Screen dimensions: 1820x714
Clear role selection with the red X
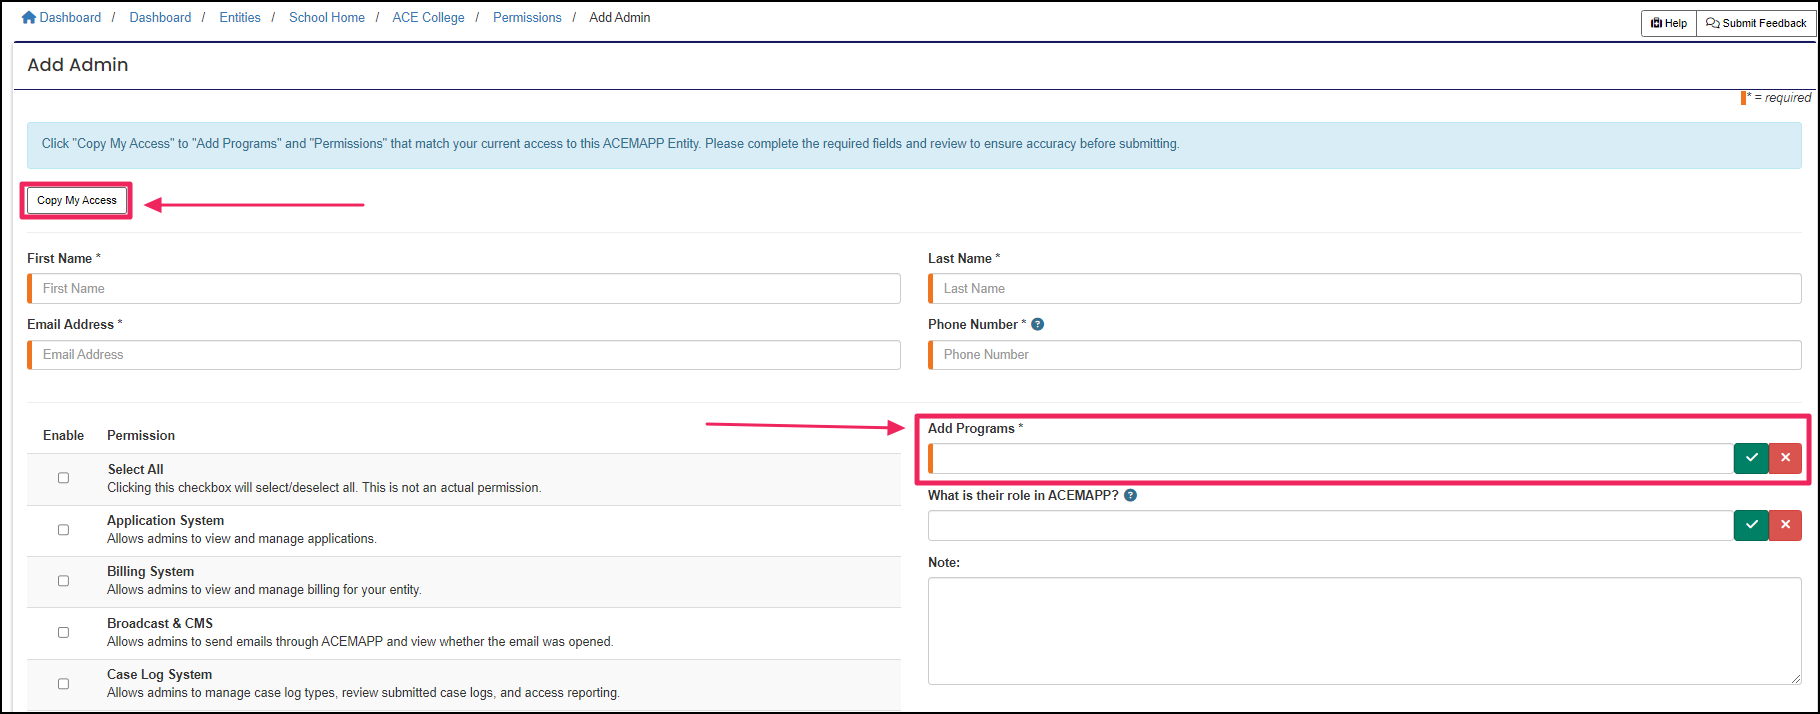click(x=1785, y=525)
